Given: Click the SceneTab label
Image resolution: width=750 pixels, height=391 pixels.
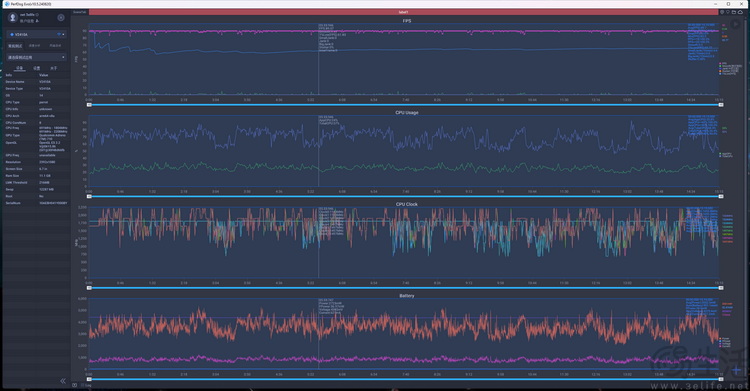Looking at the screenshot, I should pos(80,12).
